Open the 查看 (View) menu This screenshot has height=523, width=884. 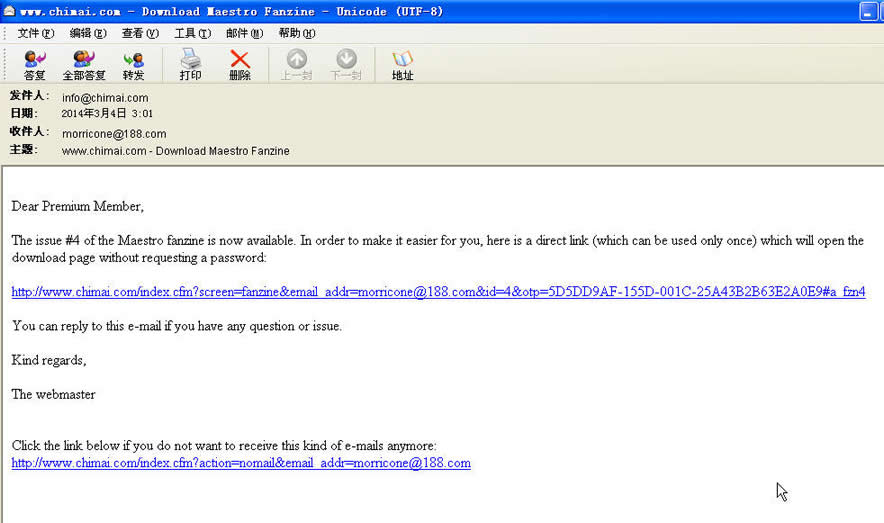click(x=140, y=33)
